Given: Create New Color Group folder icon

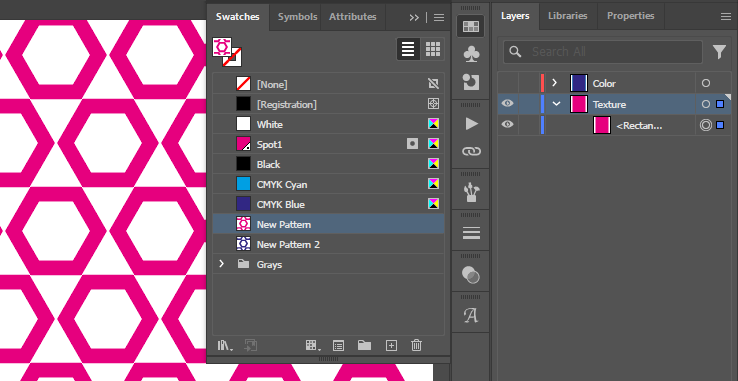Looking at the screenshot, I should (x=364, y=346).
